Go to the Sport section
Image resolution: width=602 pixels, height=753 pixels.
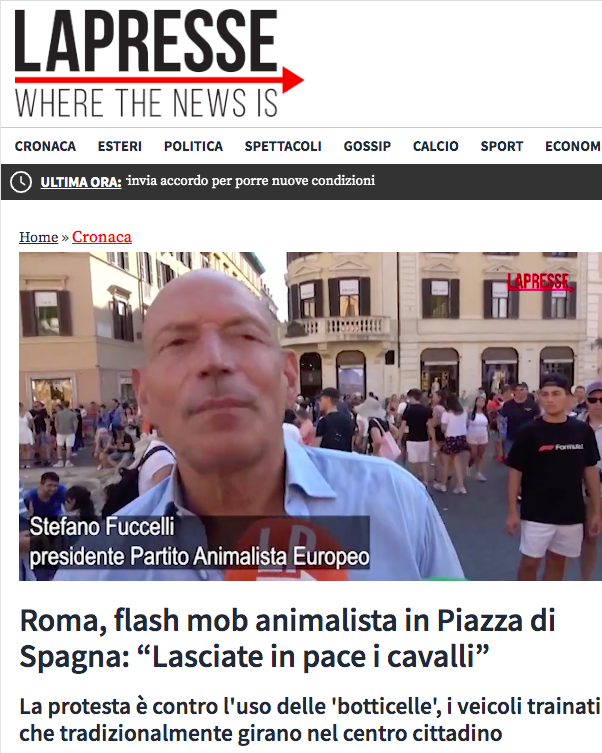coord(502,146)
